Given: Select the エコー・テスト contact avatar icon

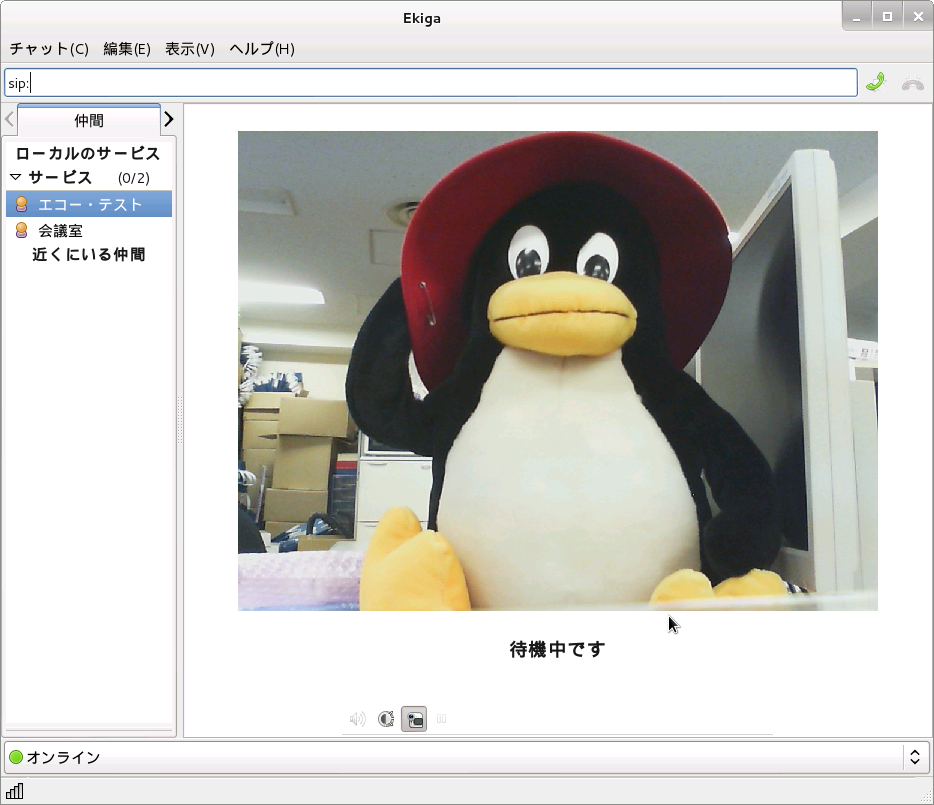Looking at the screenshot, I should pyautogui.click(x=21, y=203).
